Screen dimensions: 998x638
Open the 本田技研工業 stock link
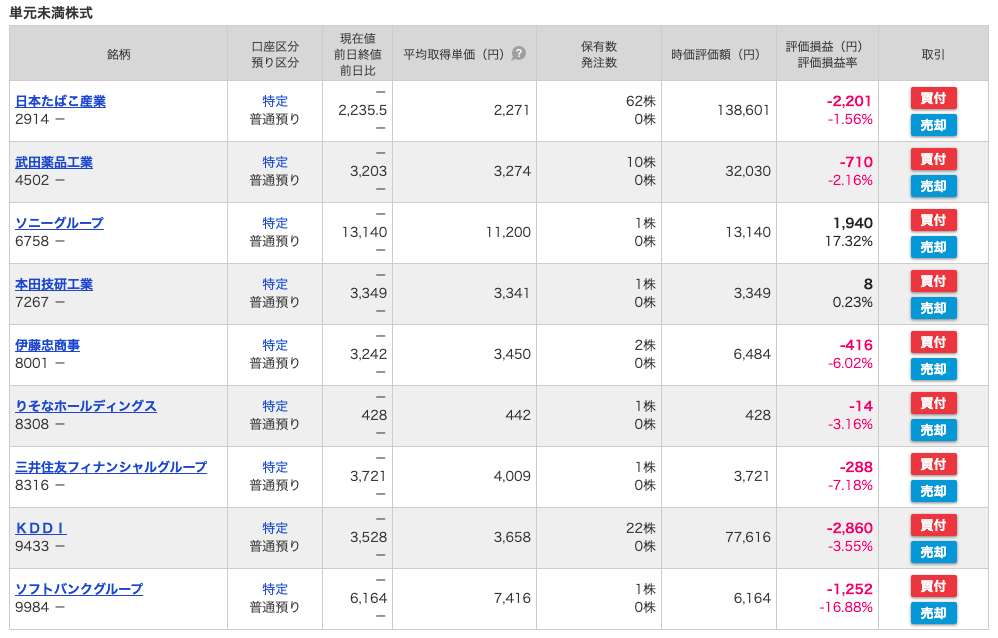[54, 285]
